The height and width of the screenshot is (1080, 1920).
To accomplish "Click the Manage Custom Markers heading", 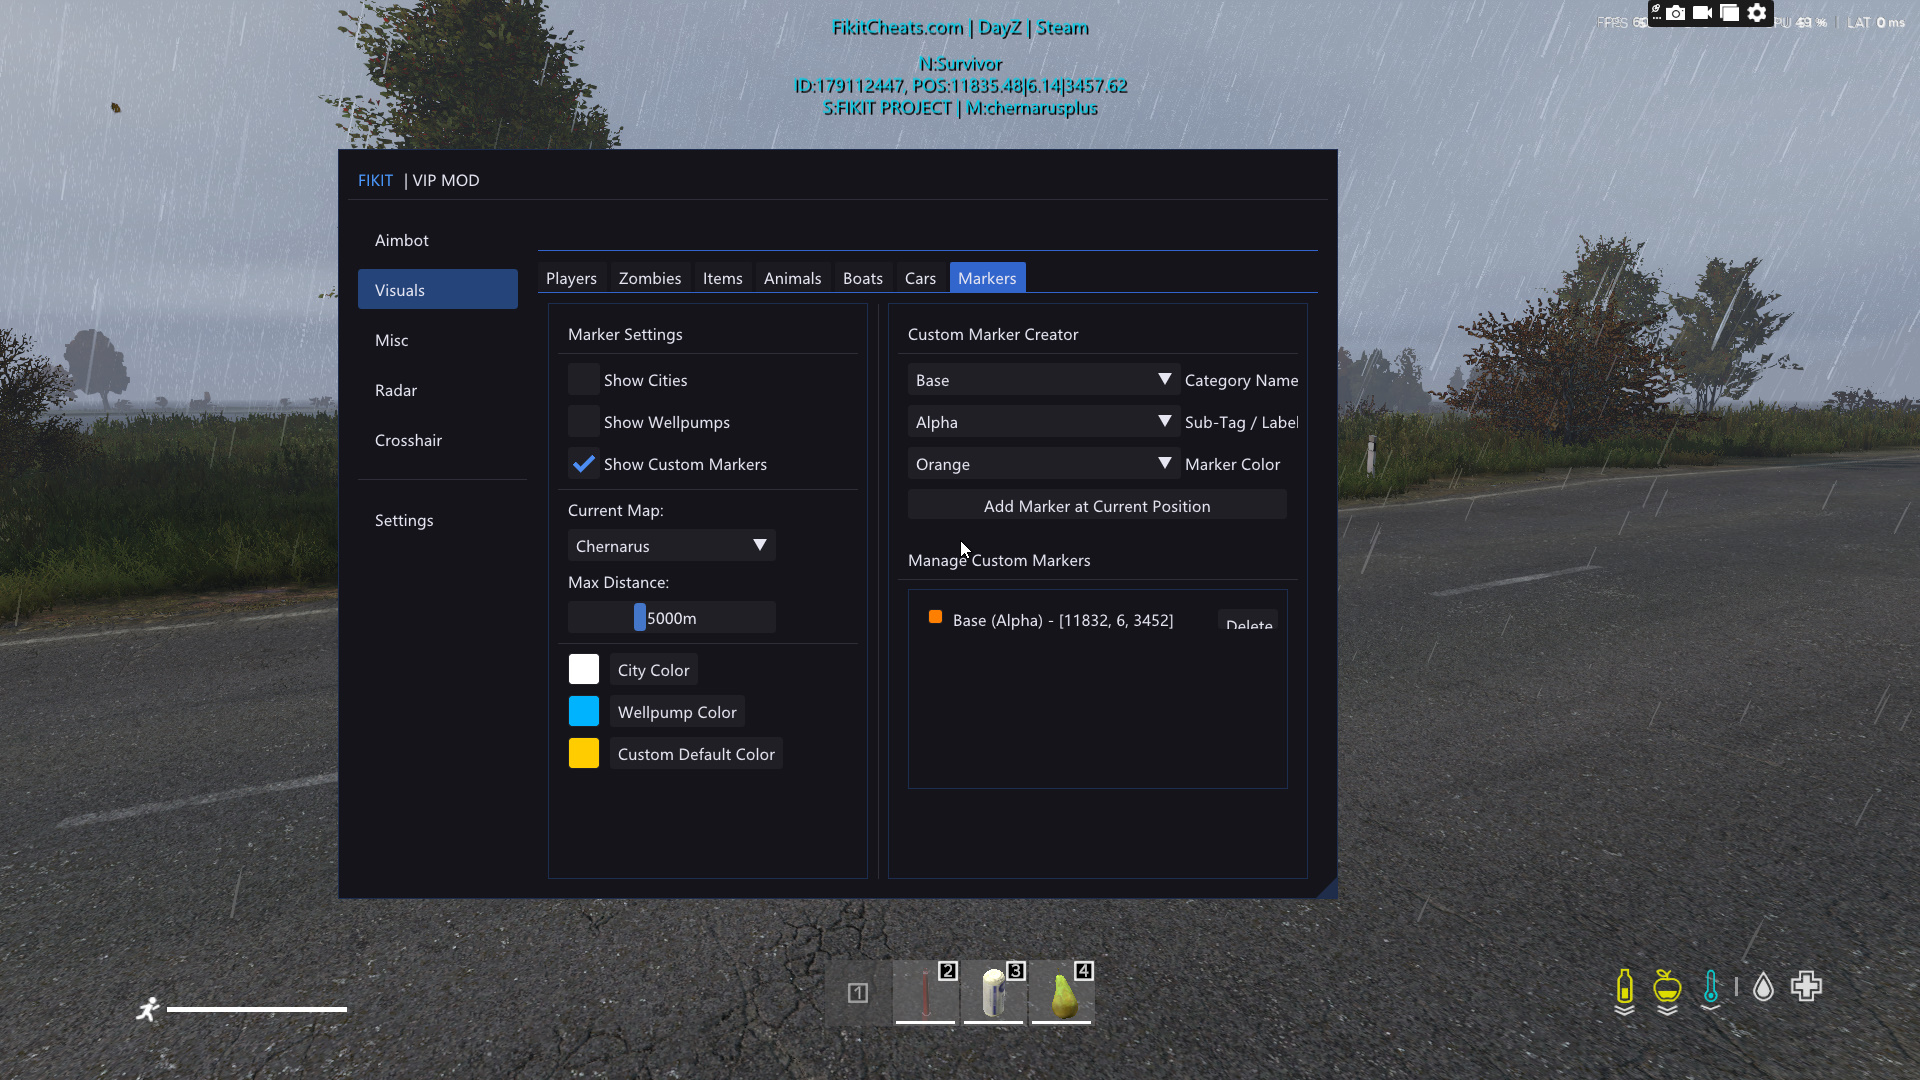I will coord(999,560).
